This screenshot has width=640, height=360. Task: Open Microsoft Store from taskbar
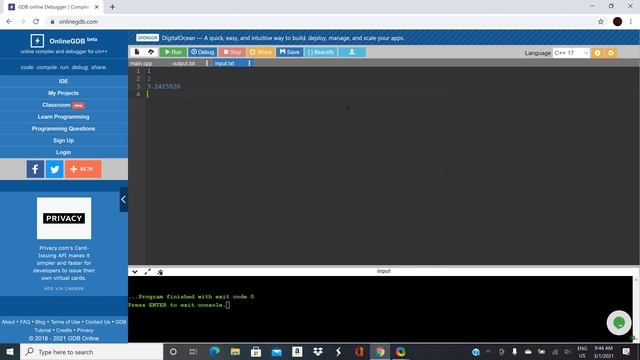[256, 351]
